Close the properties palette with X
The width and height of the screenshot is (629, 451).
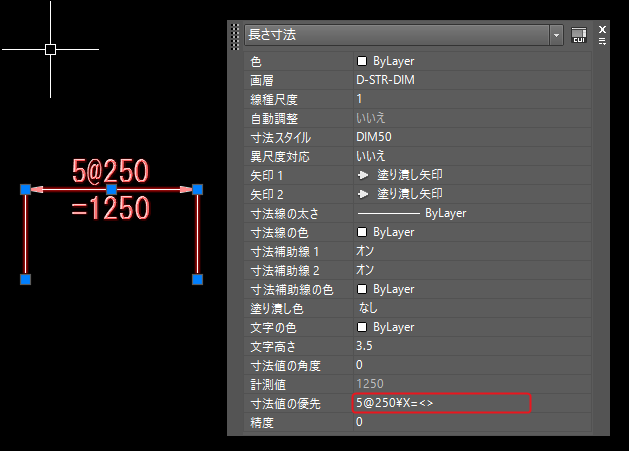pos(602,29)
